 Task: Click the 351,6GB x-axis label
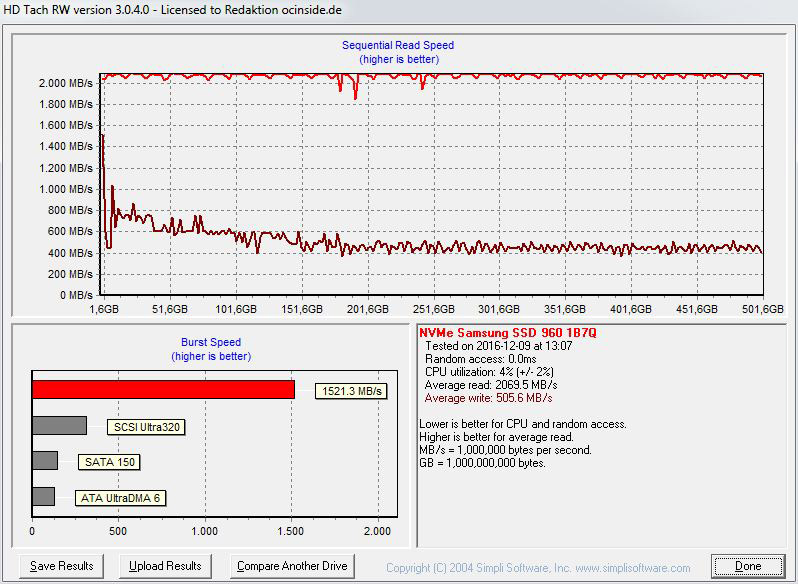tap(565, 309)
